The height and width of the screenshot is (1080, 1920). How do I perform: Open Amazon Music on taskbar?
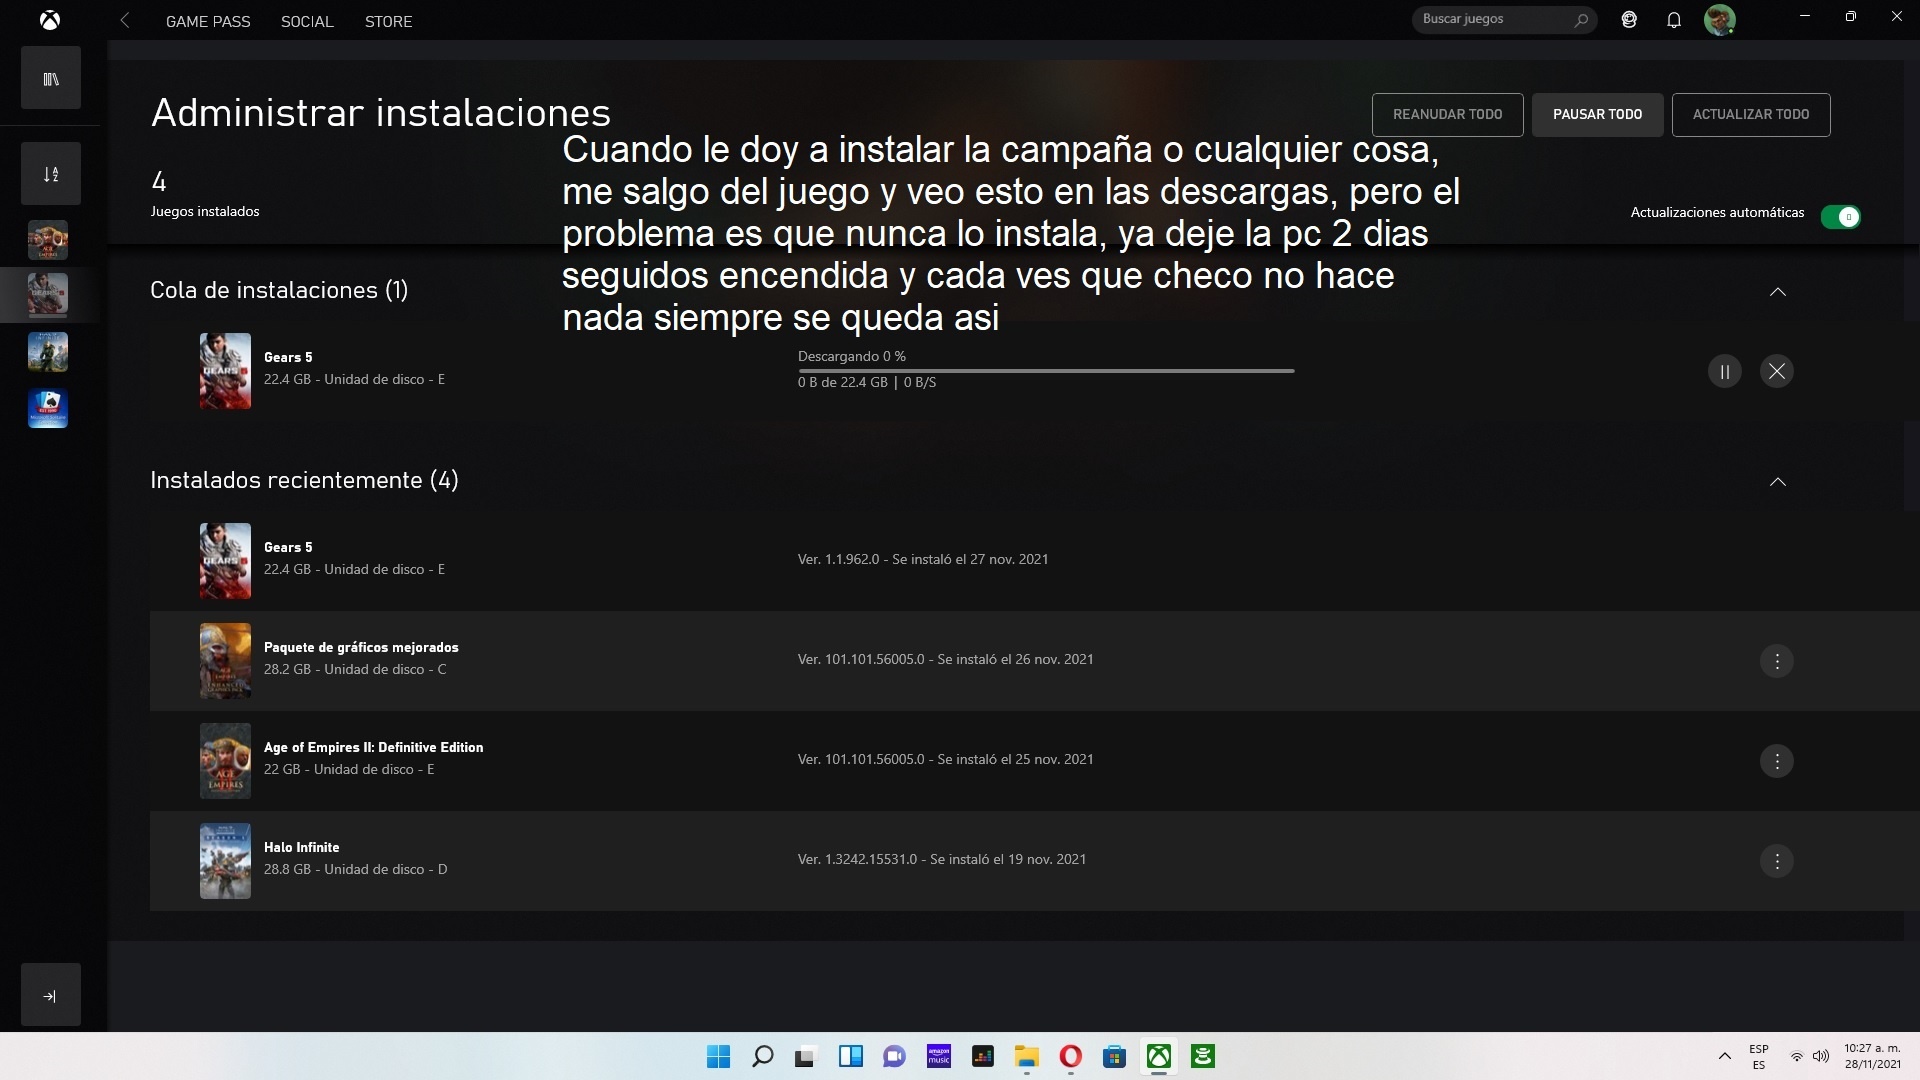click(938, 1056)
